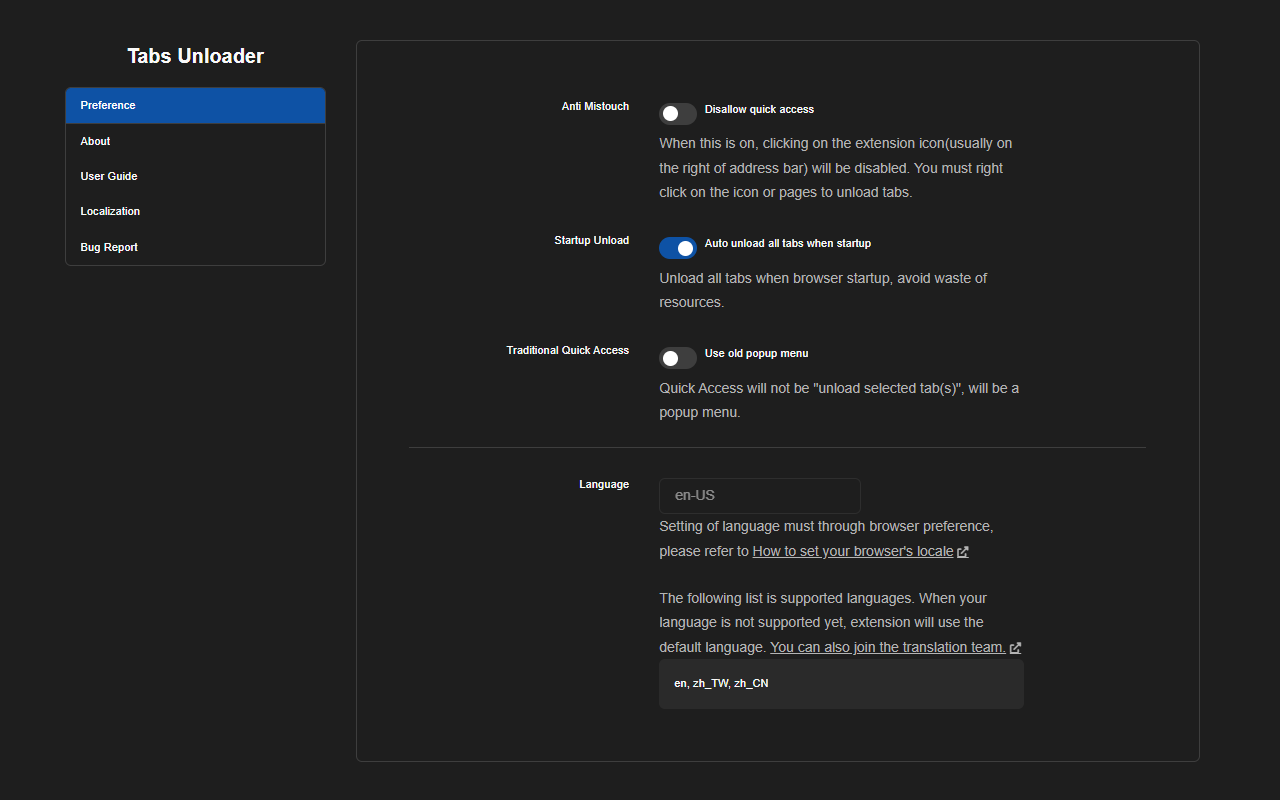Click the 'Language' setting label
The width and height of the screenshot is (1280, 800).
click(x=604, y=484)
